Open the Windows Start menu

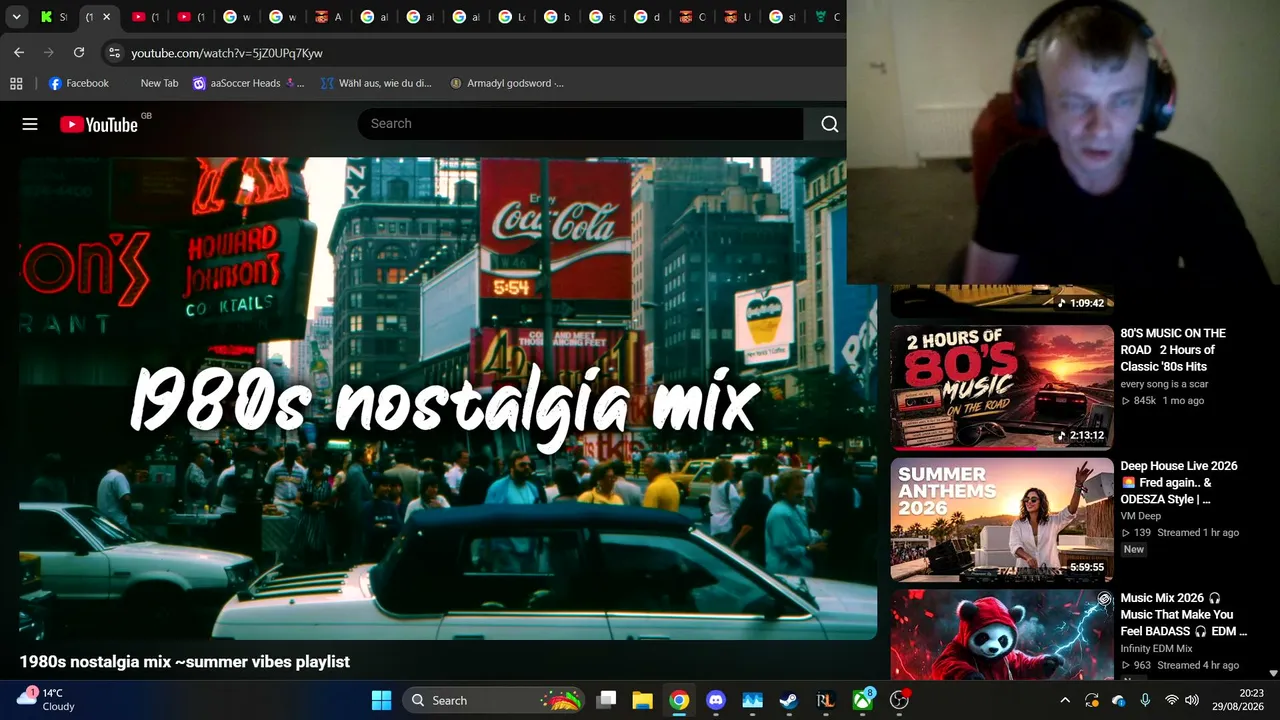tap(381, 700)
